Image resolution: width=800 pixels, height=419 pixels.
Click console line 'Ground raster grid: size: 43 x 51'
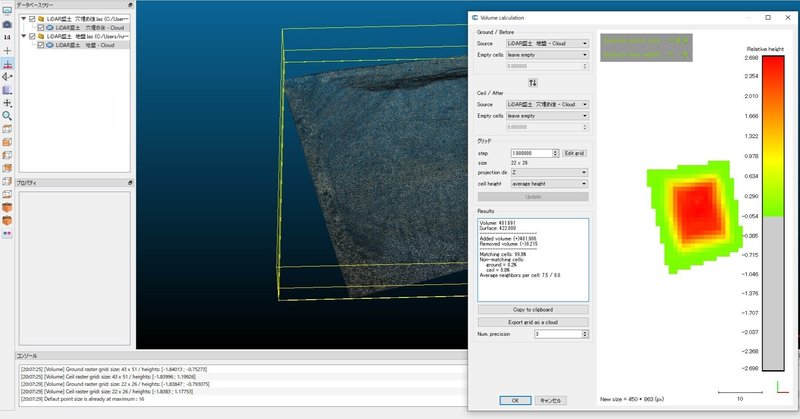point(113,369)
